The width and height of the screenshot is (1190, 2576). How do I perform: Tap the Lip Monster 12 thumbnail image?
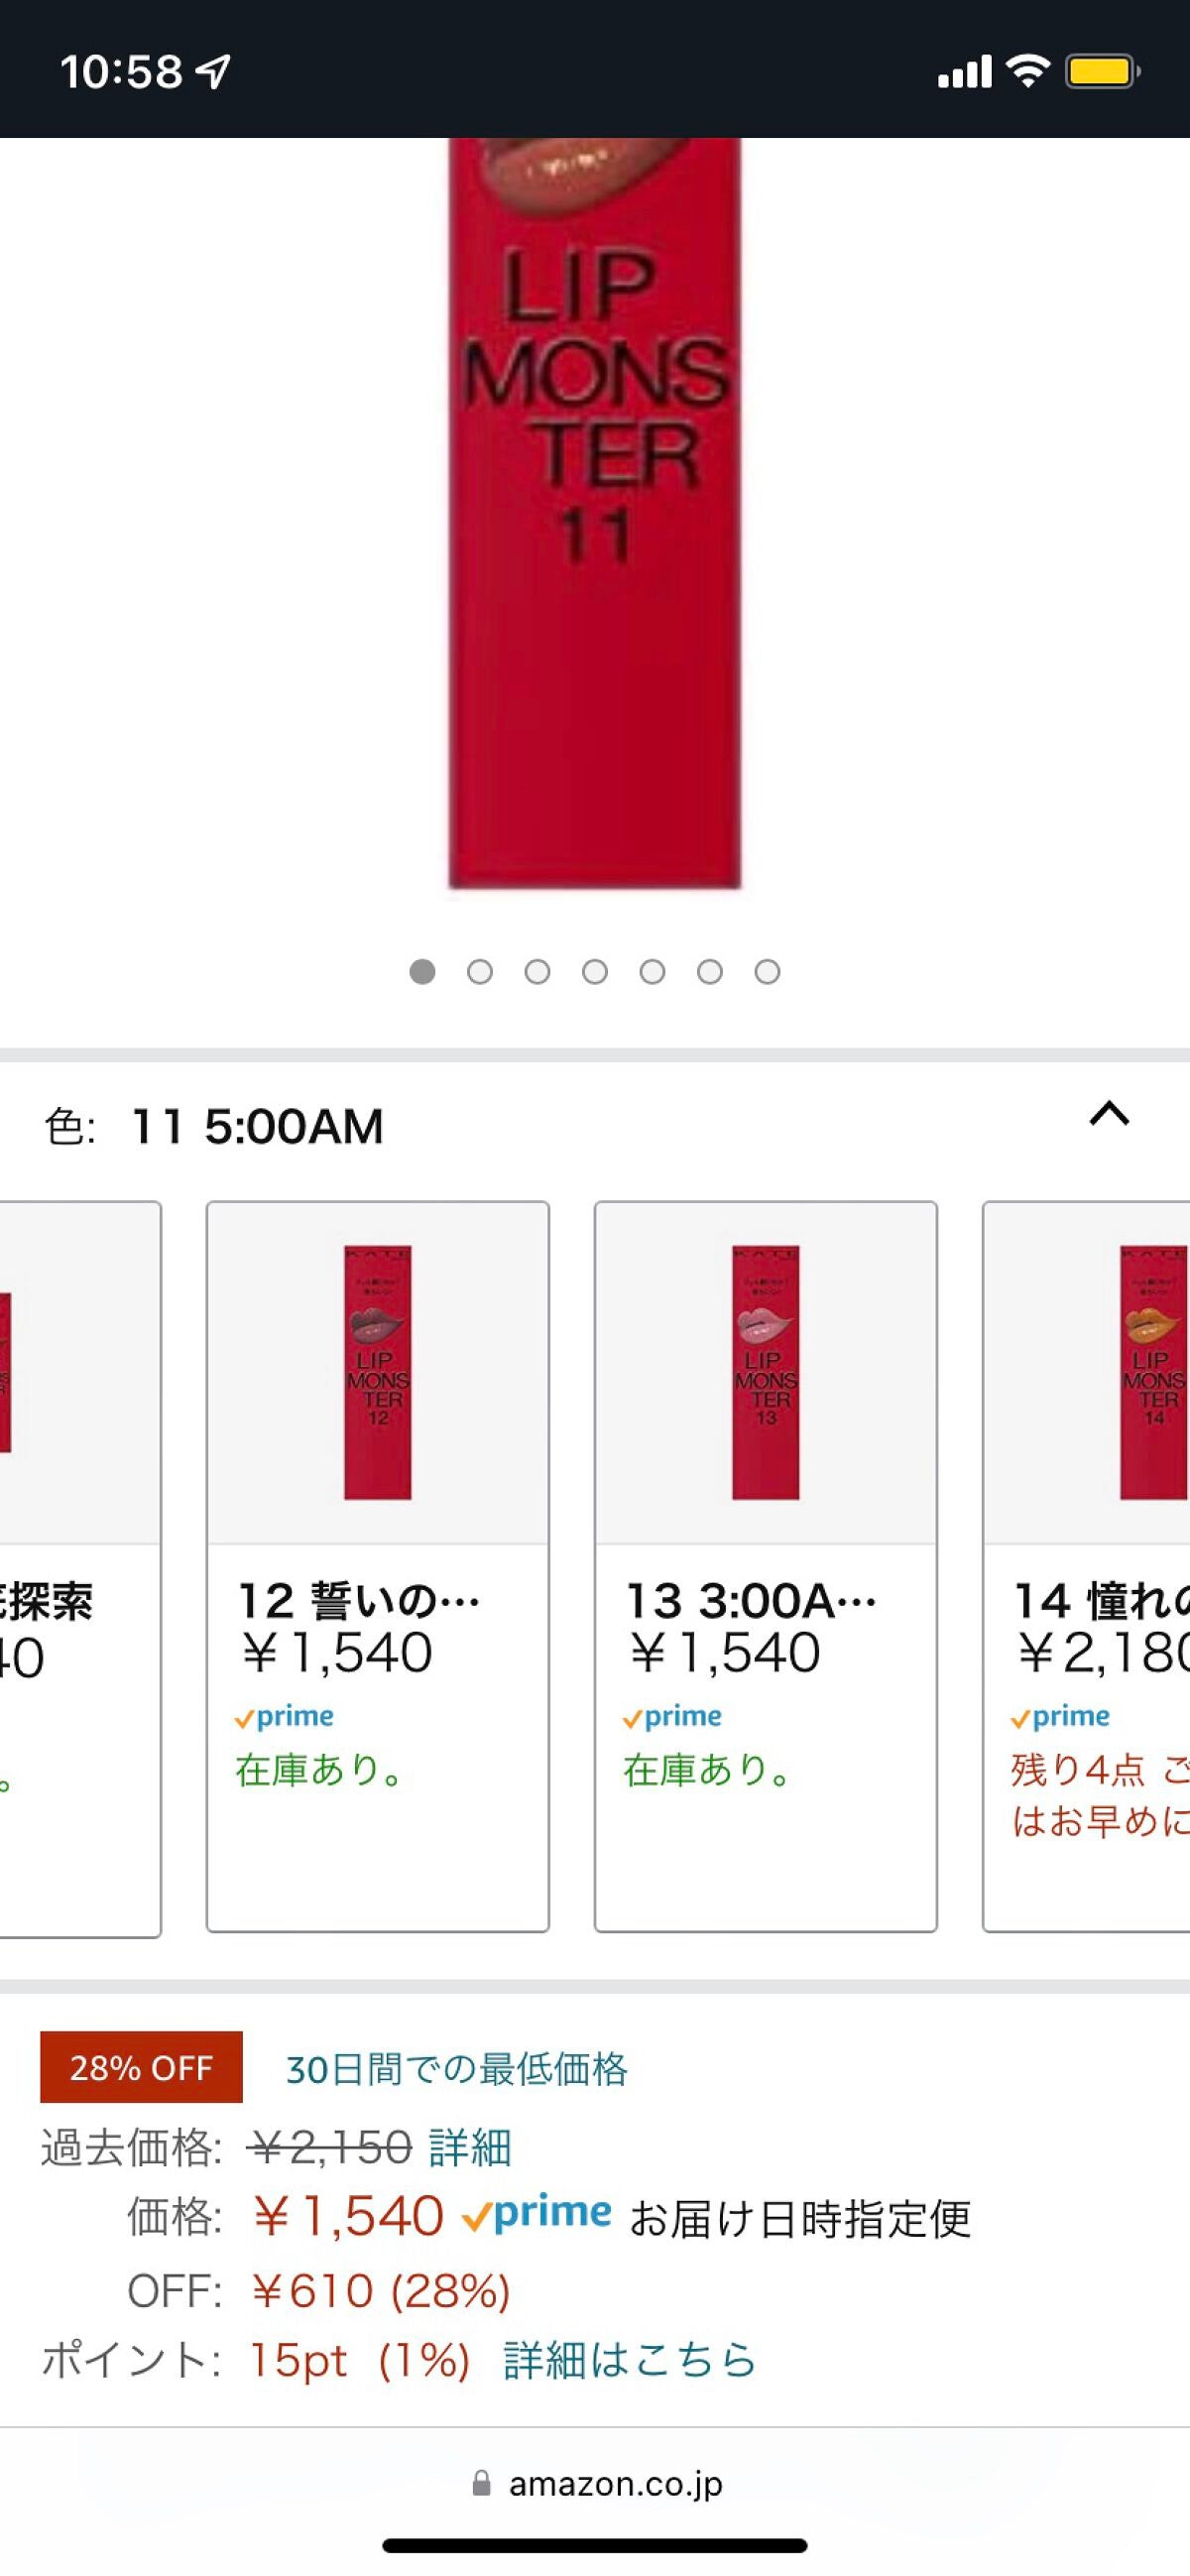click(377, 1372)
